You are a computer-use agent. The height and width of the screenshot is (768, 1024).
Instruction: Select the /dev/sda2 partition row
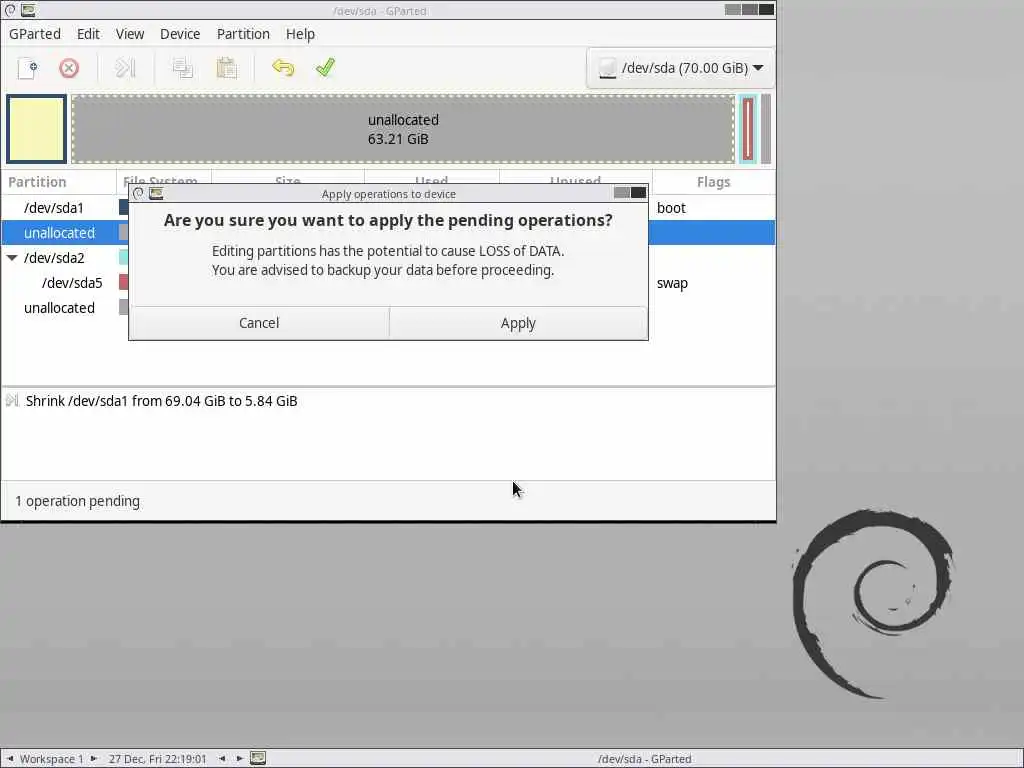389,258
